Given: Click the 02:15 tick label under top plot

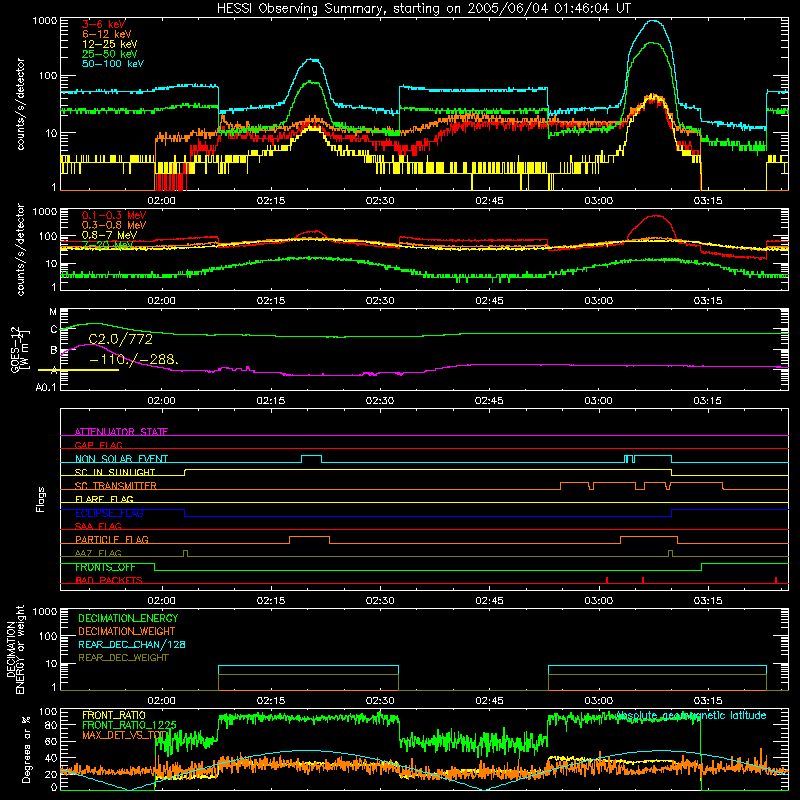Looking at the screenshot, I should click(x=270, y=201).
